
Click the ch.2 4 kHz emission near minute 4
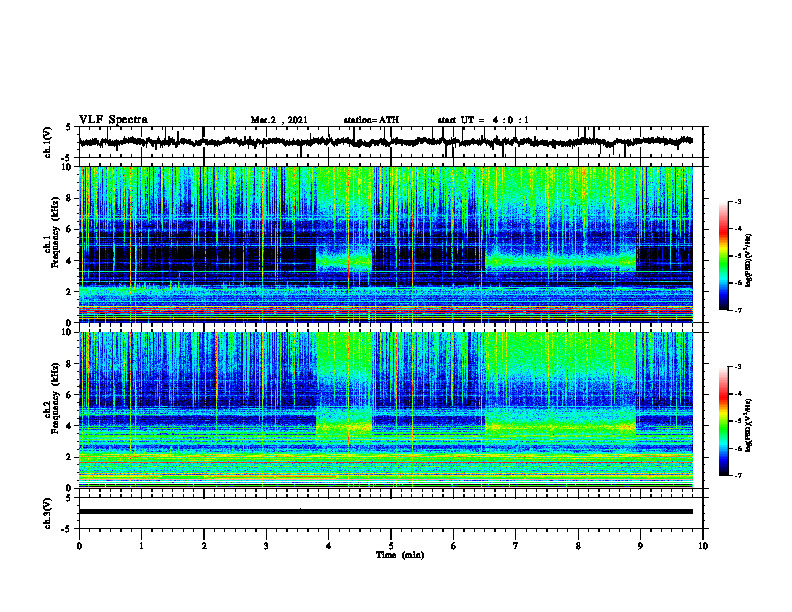click(x=344, y=426)
